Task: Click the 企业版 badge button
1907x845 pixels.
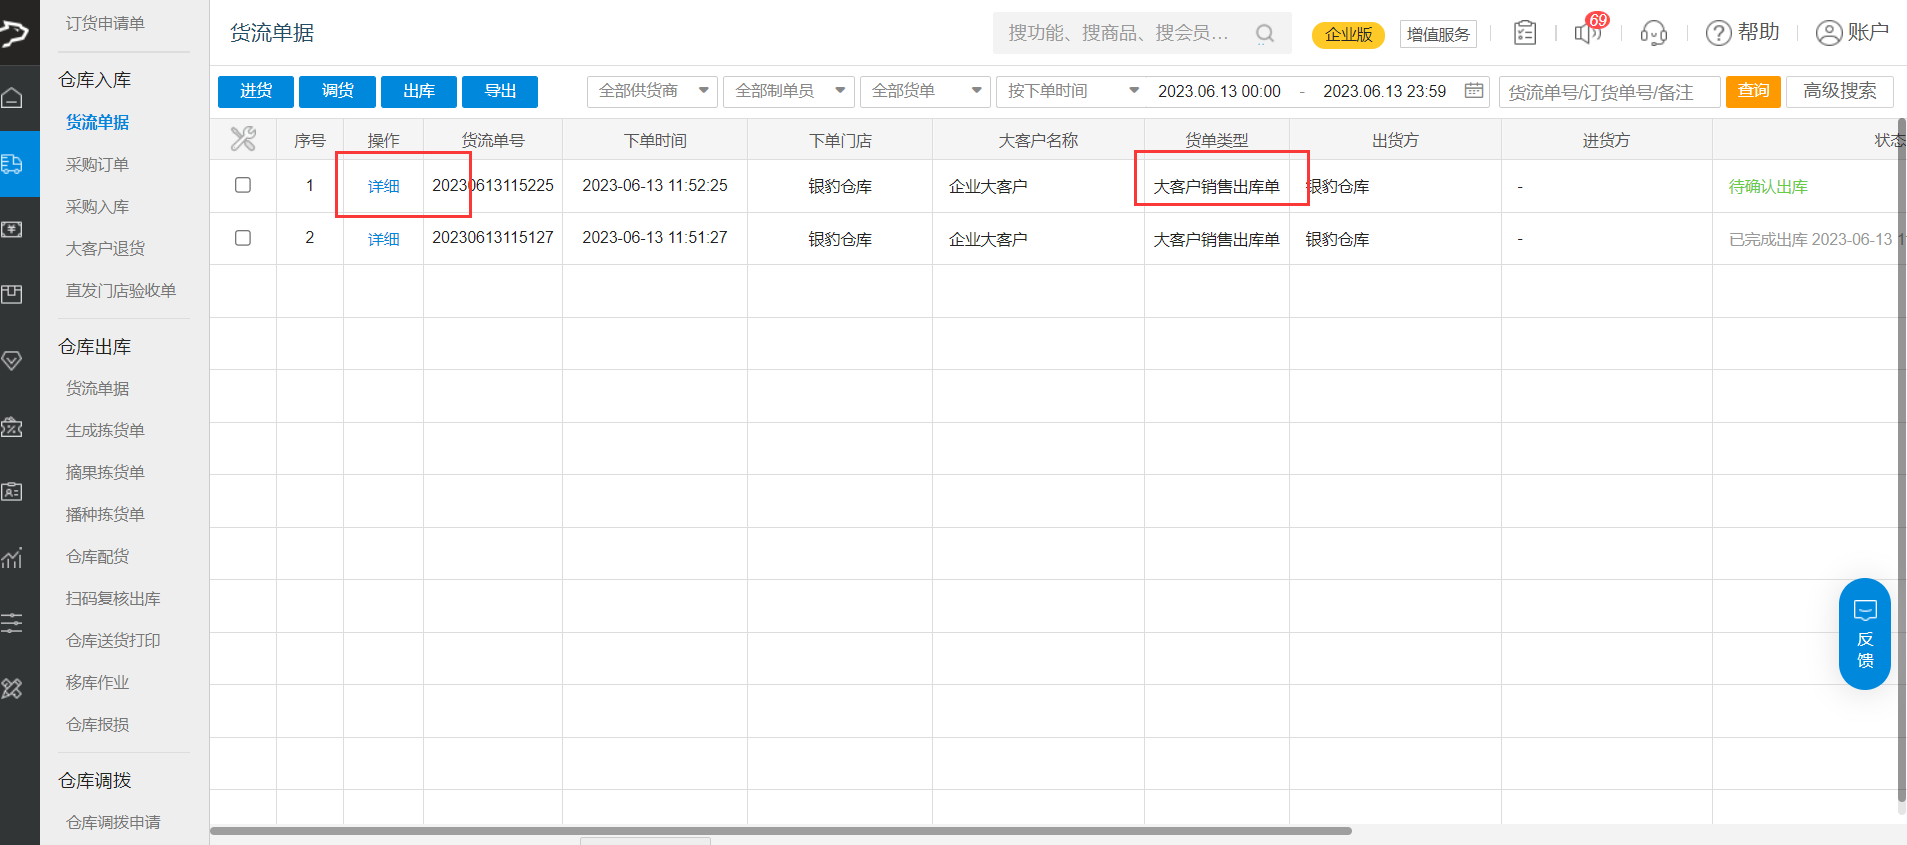Action: 1348,34
